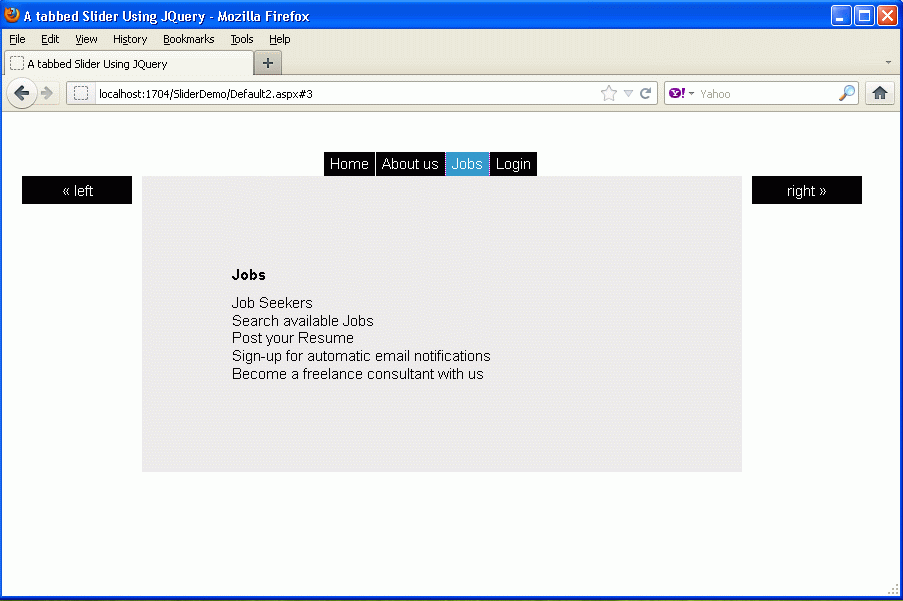Image resolution: width=903 pixels, height=601 pixels.
Task: Minimize the Firefox window
Action: [x=841, y=16]
